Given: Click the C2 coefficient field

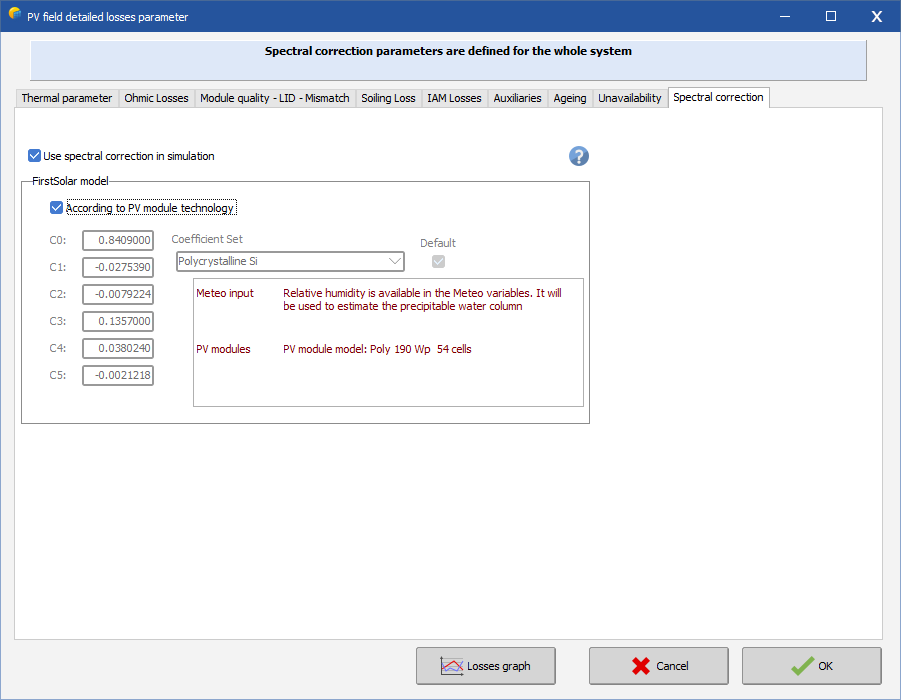Looking at the screenshot, I should pyautogui.click(x=118, y=294).
